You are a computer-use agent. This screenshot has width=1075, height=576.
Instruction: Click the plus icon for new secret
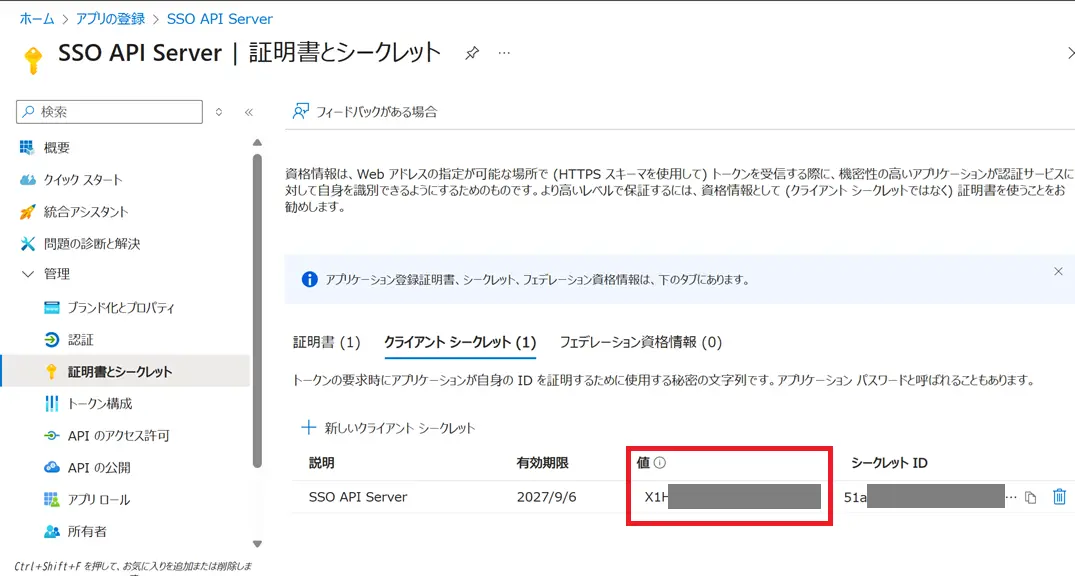click(309, 428)
